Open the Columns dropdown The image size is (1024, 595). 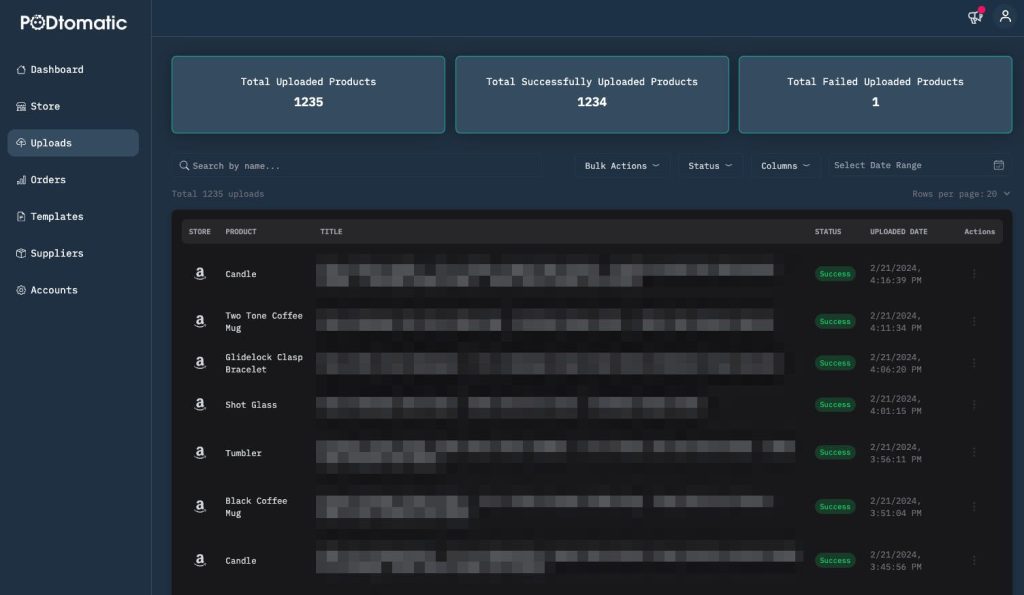[785, 166]
